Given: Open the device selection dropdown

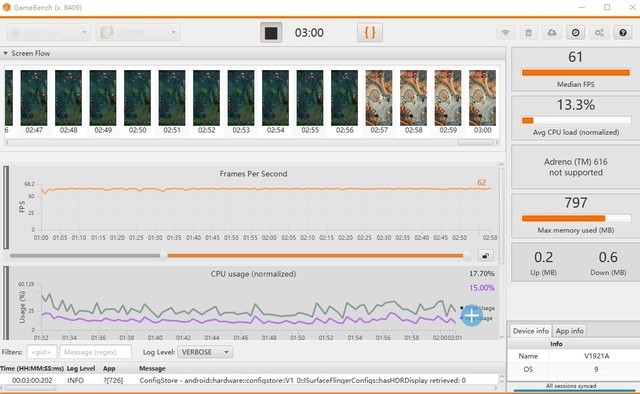Looking at the screenshot, I should 49,32.
